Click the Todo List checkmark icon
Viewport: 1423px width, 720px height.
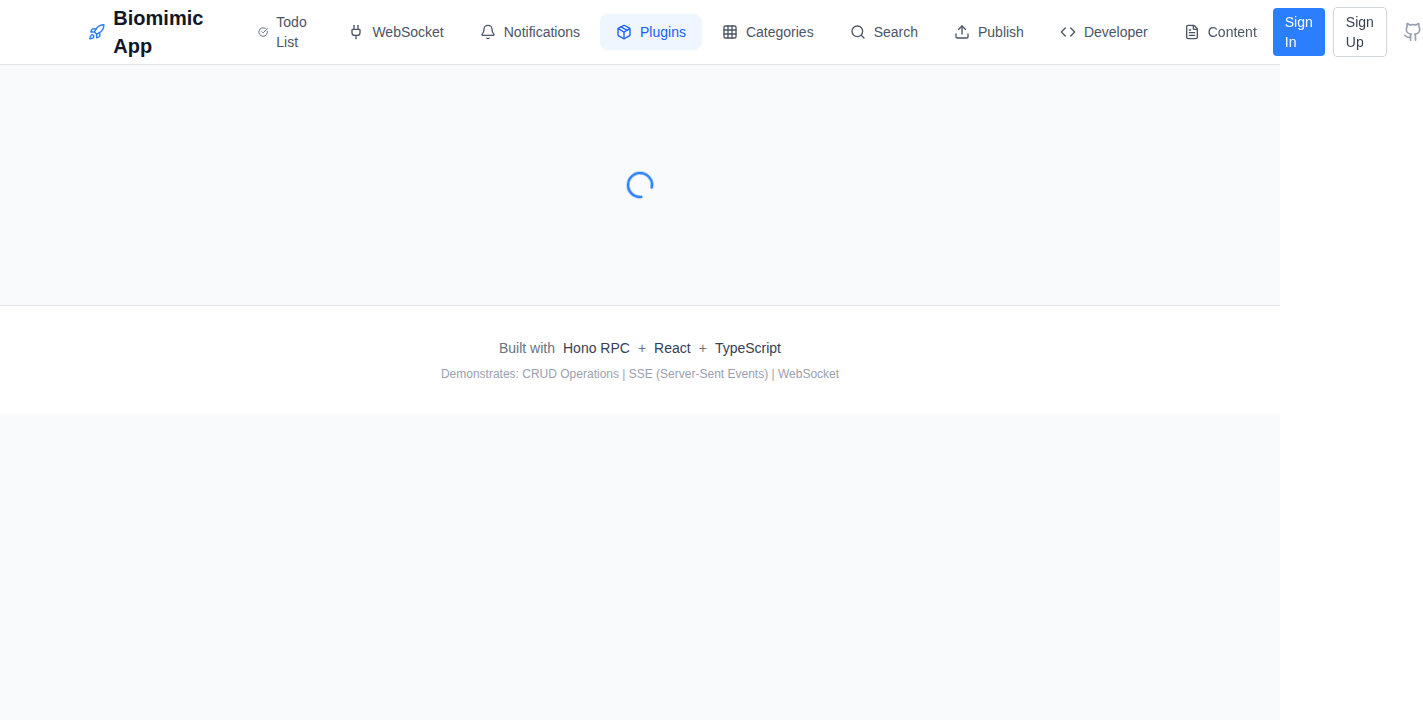[x=263, y=32]
